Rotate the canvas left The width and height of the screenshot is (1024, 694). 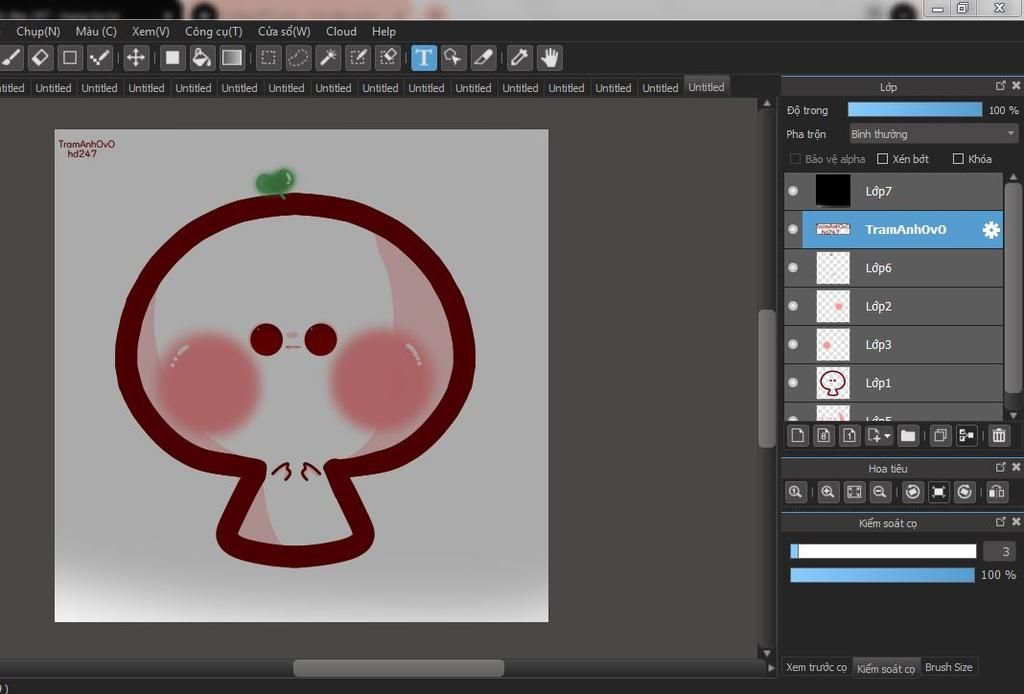pyautogui.click(x=912, y=492)
